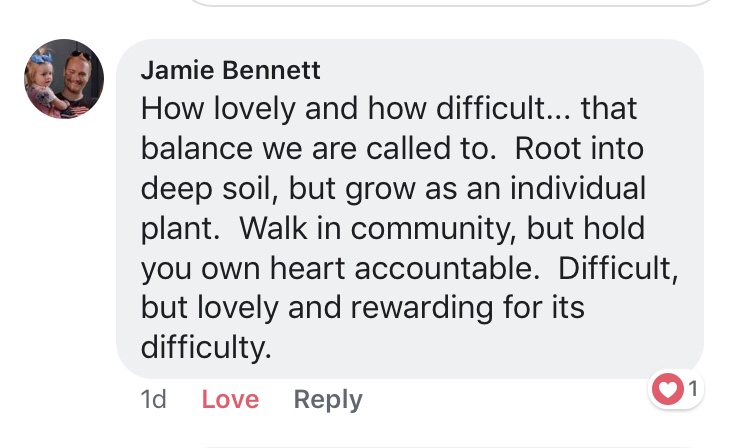Click the word "Difficult," ending the fifth line
Image resolution: width=746 pixels, height=448 pixels.
click(x=620, y=268)
